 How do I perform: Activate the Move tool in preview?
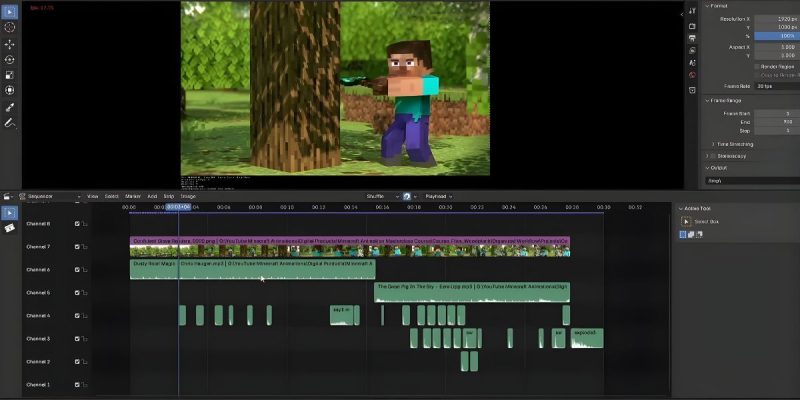[x=10, y=45]
